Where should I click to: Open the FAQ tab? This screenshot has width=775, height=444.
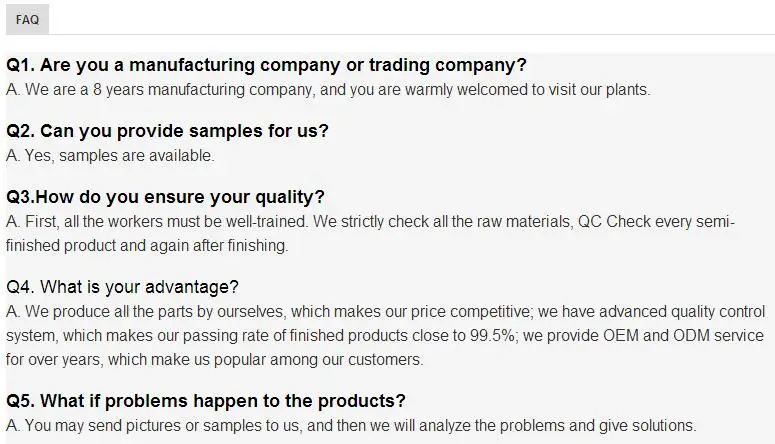[x=27, y=19]
